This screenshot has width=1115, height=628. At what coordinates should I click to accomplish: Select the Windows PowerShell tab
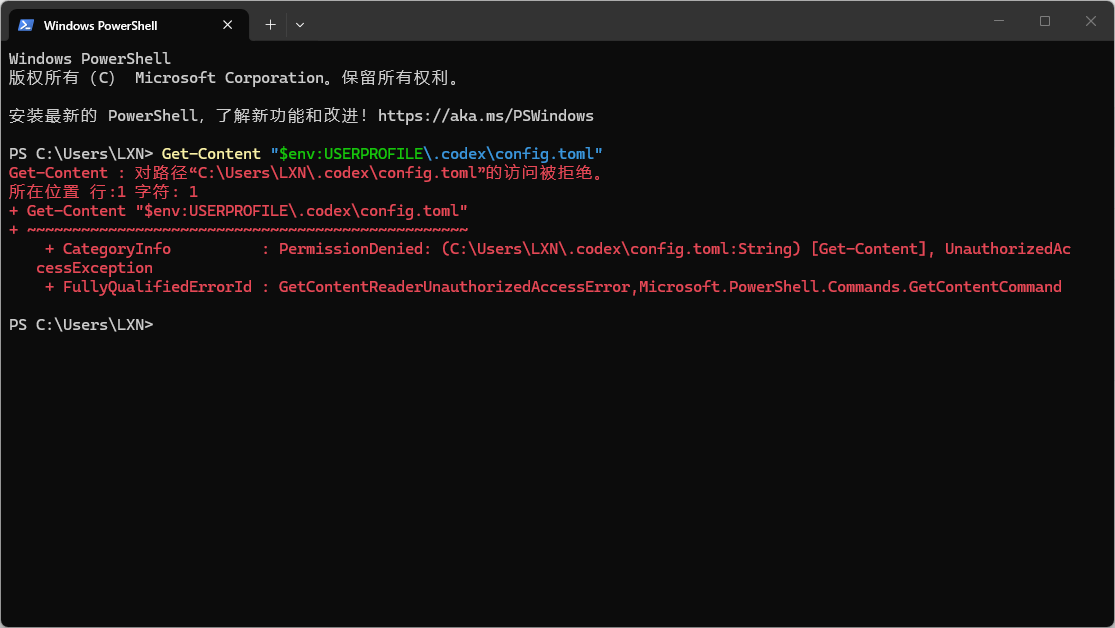[129, 25]
